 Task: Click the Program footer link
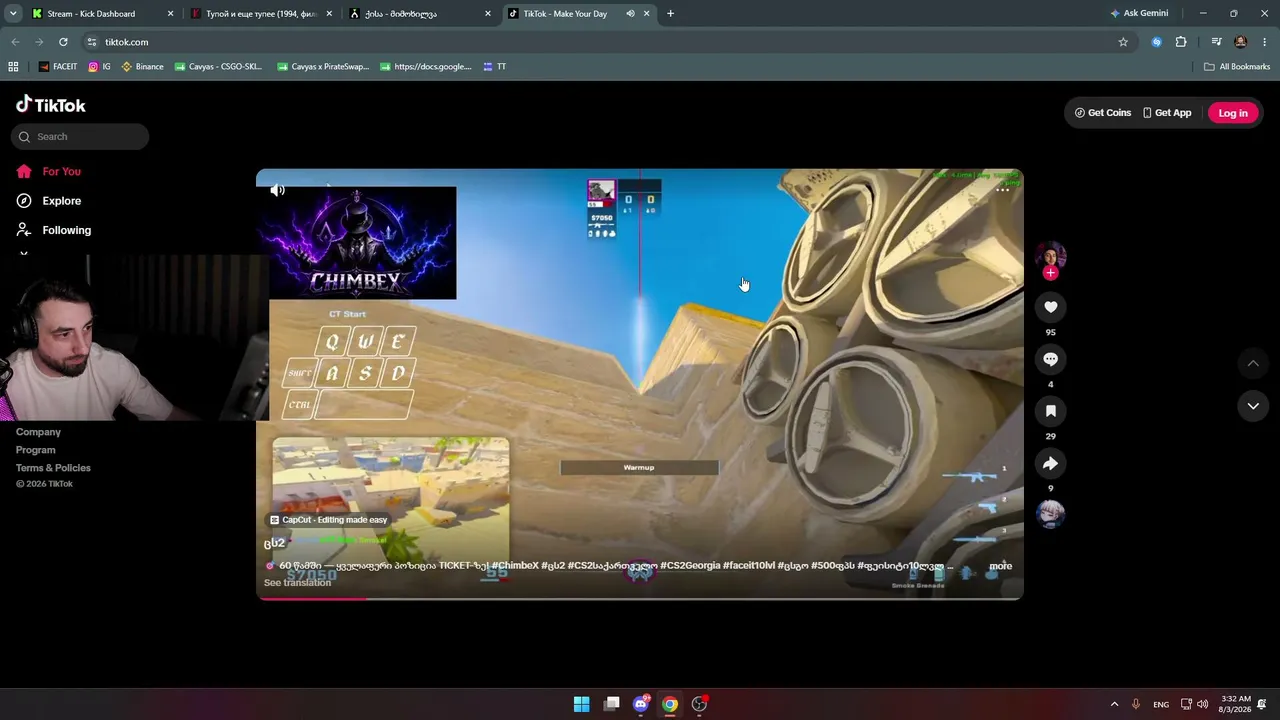(x=35, y=450)
